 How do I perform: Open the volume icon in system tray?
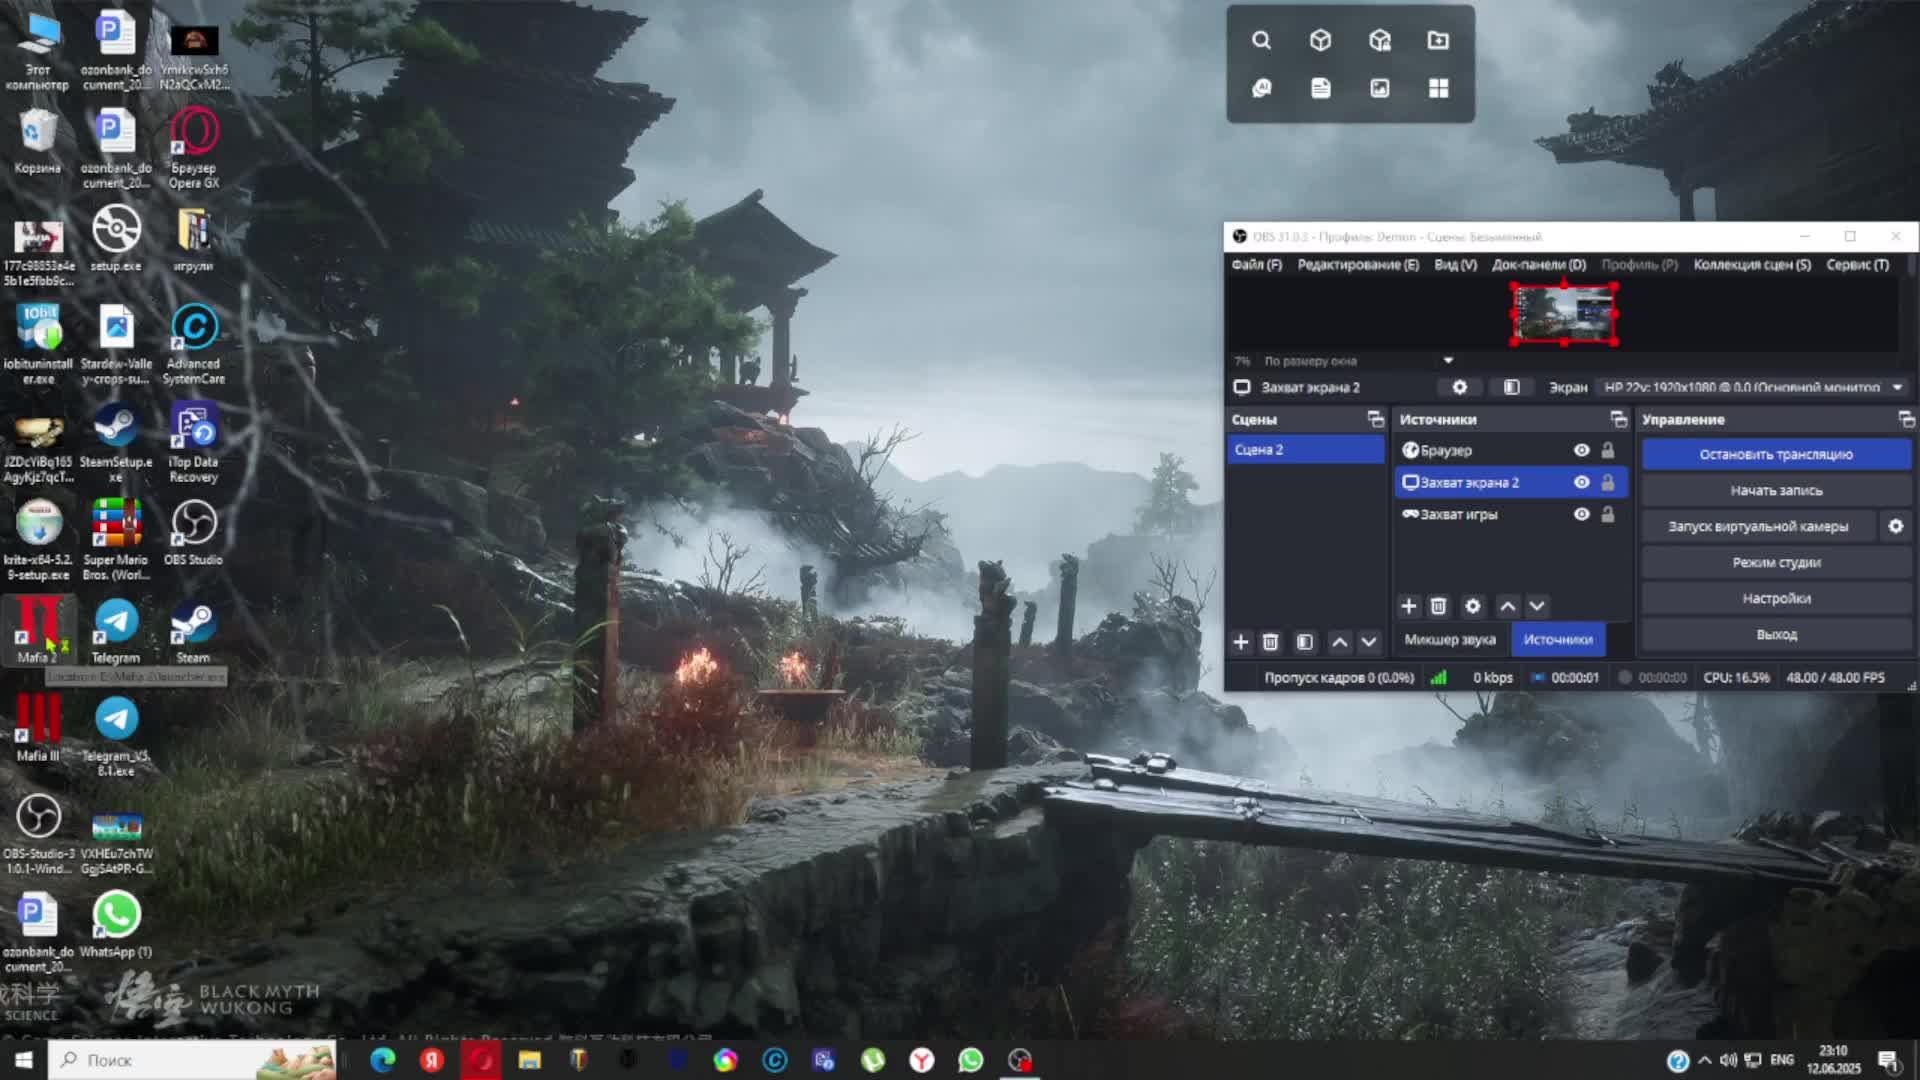tap(1728, 1060)
